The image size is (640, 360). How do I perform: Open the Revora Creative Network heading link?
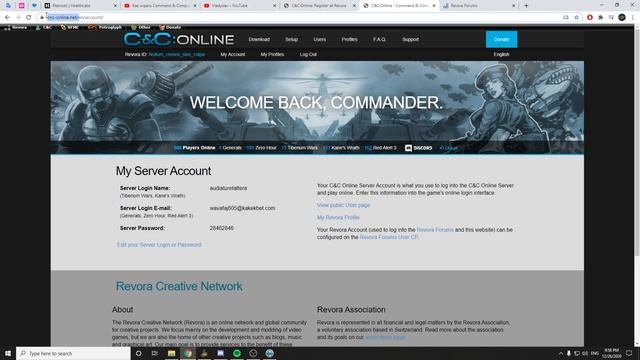(179, 287)
